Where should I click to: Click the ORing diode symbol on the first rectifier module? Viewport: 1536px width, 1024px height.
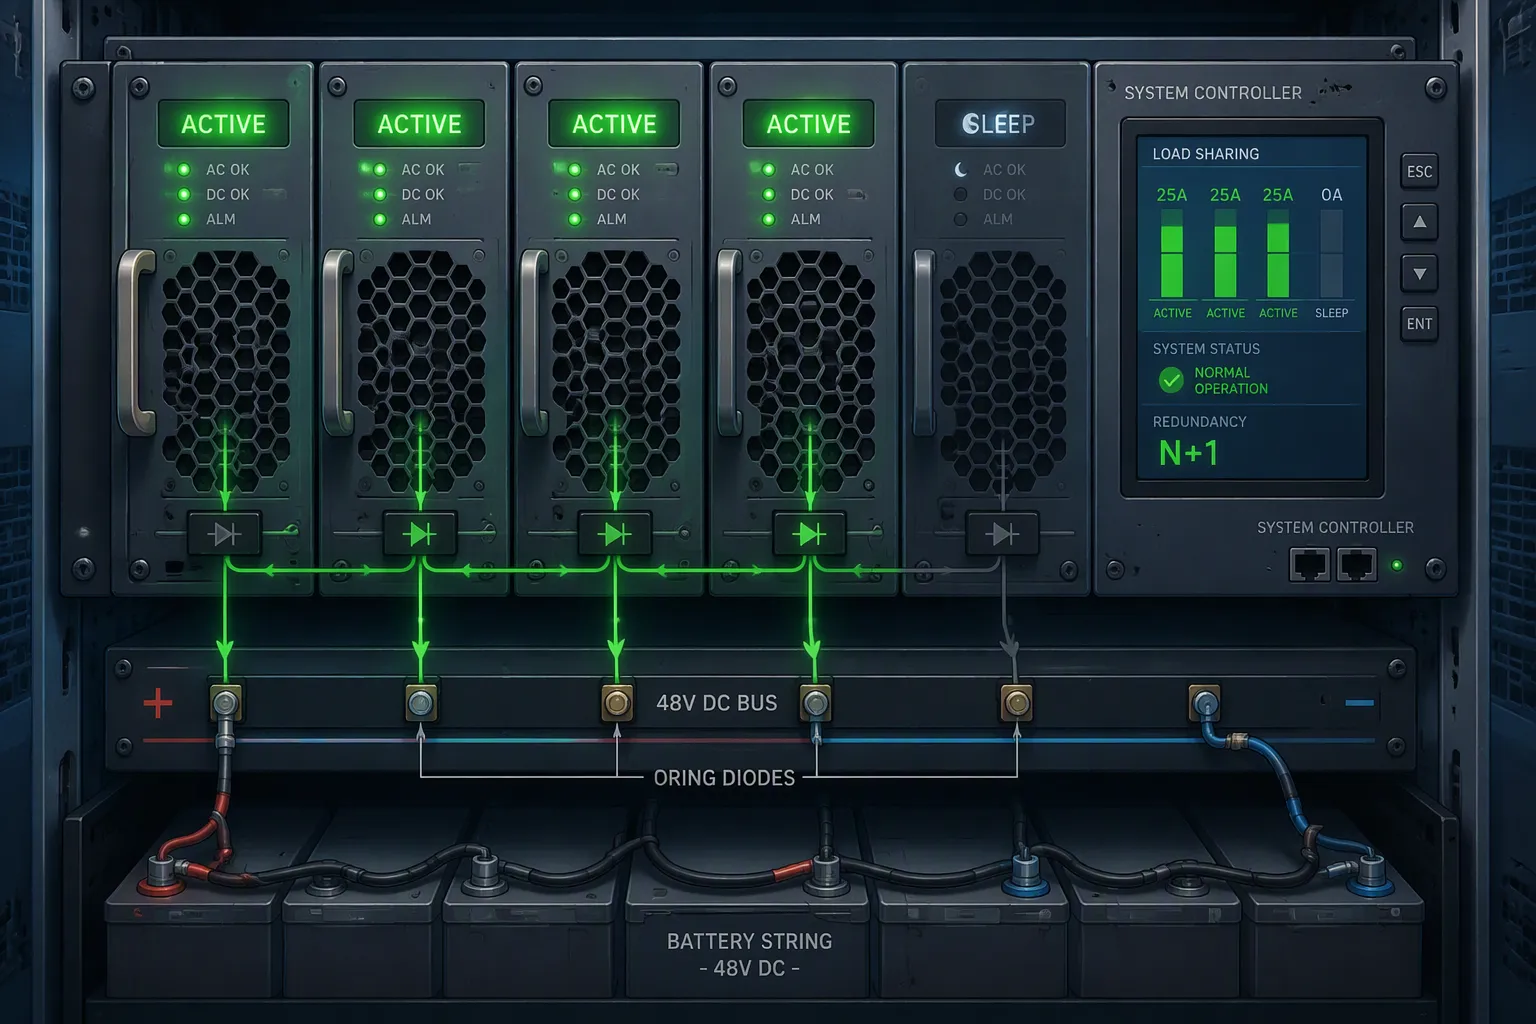click(225, 535)
